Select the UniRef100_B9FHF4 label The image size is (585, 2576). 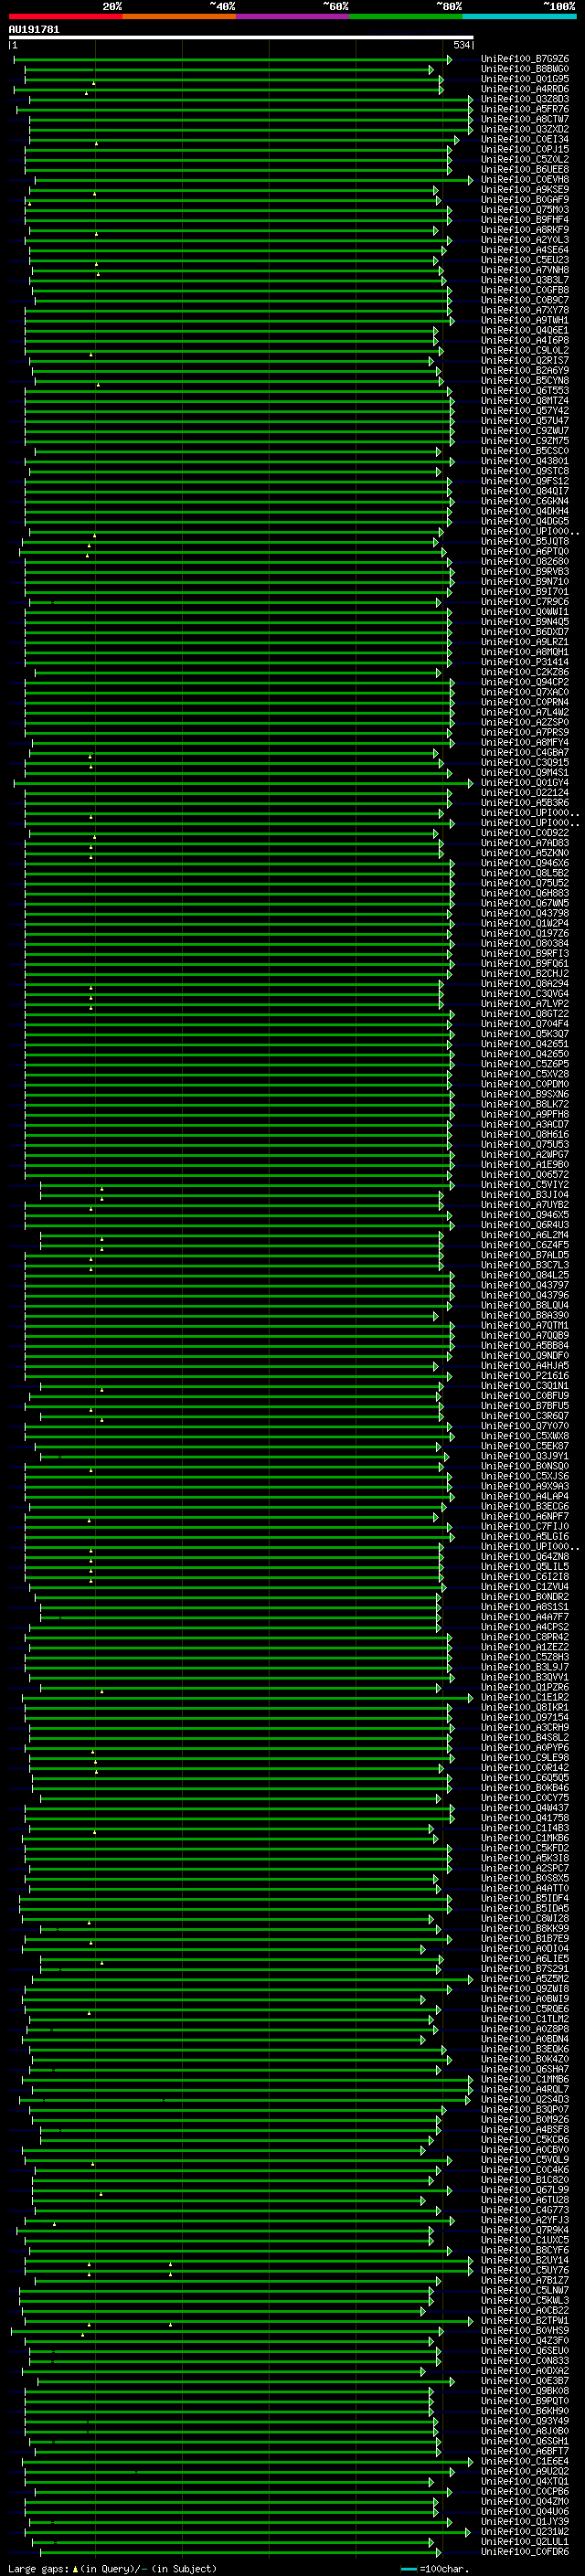click(525, 220)
